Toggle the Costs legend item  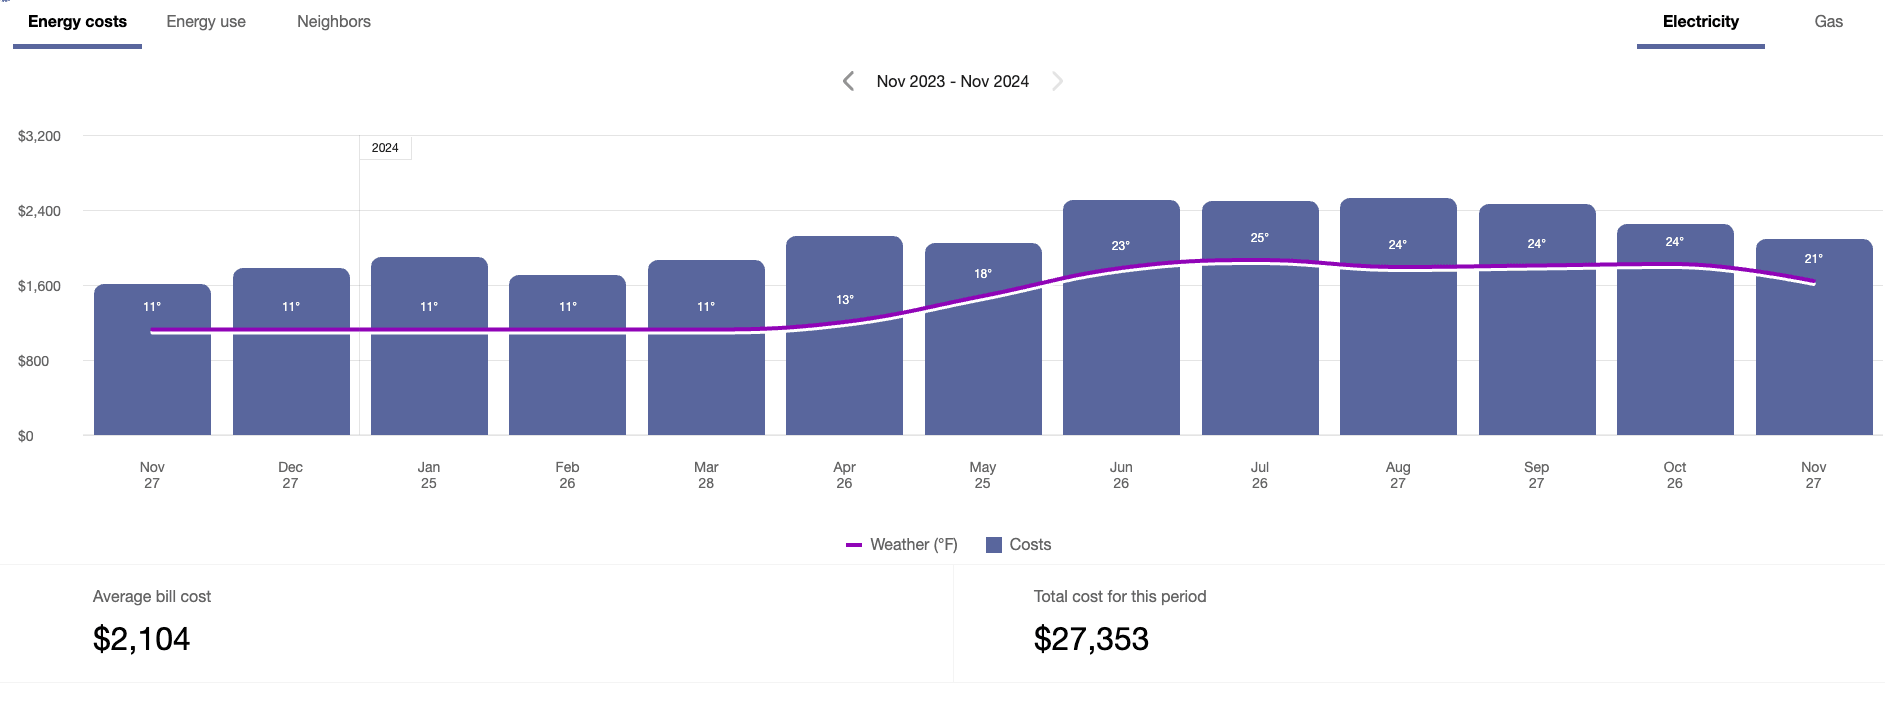click(1031, 544)
